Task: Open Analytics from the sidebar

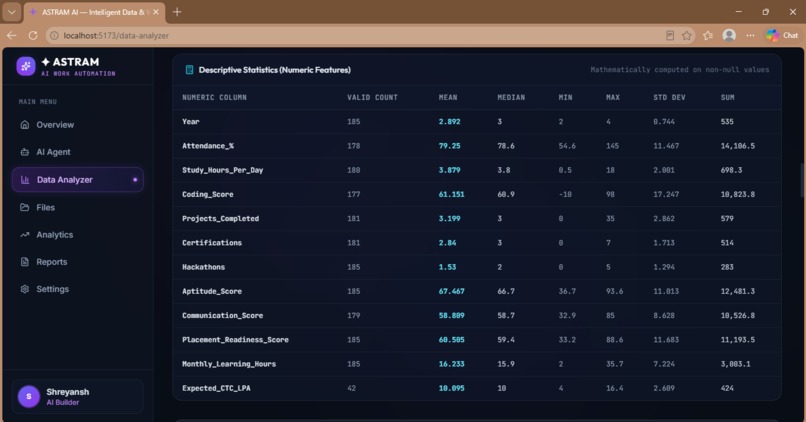Action: [x=78, y=235]
